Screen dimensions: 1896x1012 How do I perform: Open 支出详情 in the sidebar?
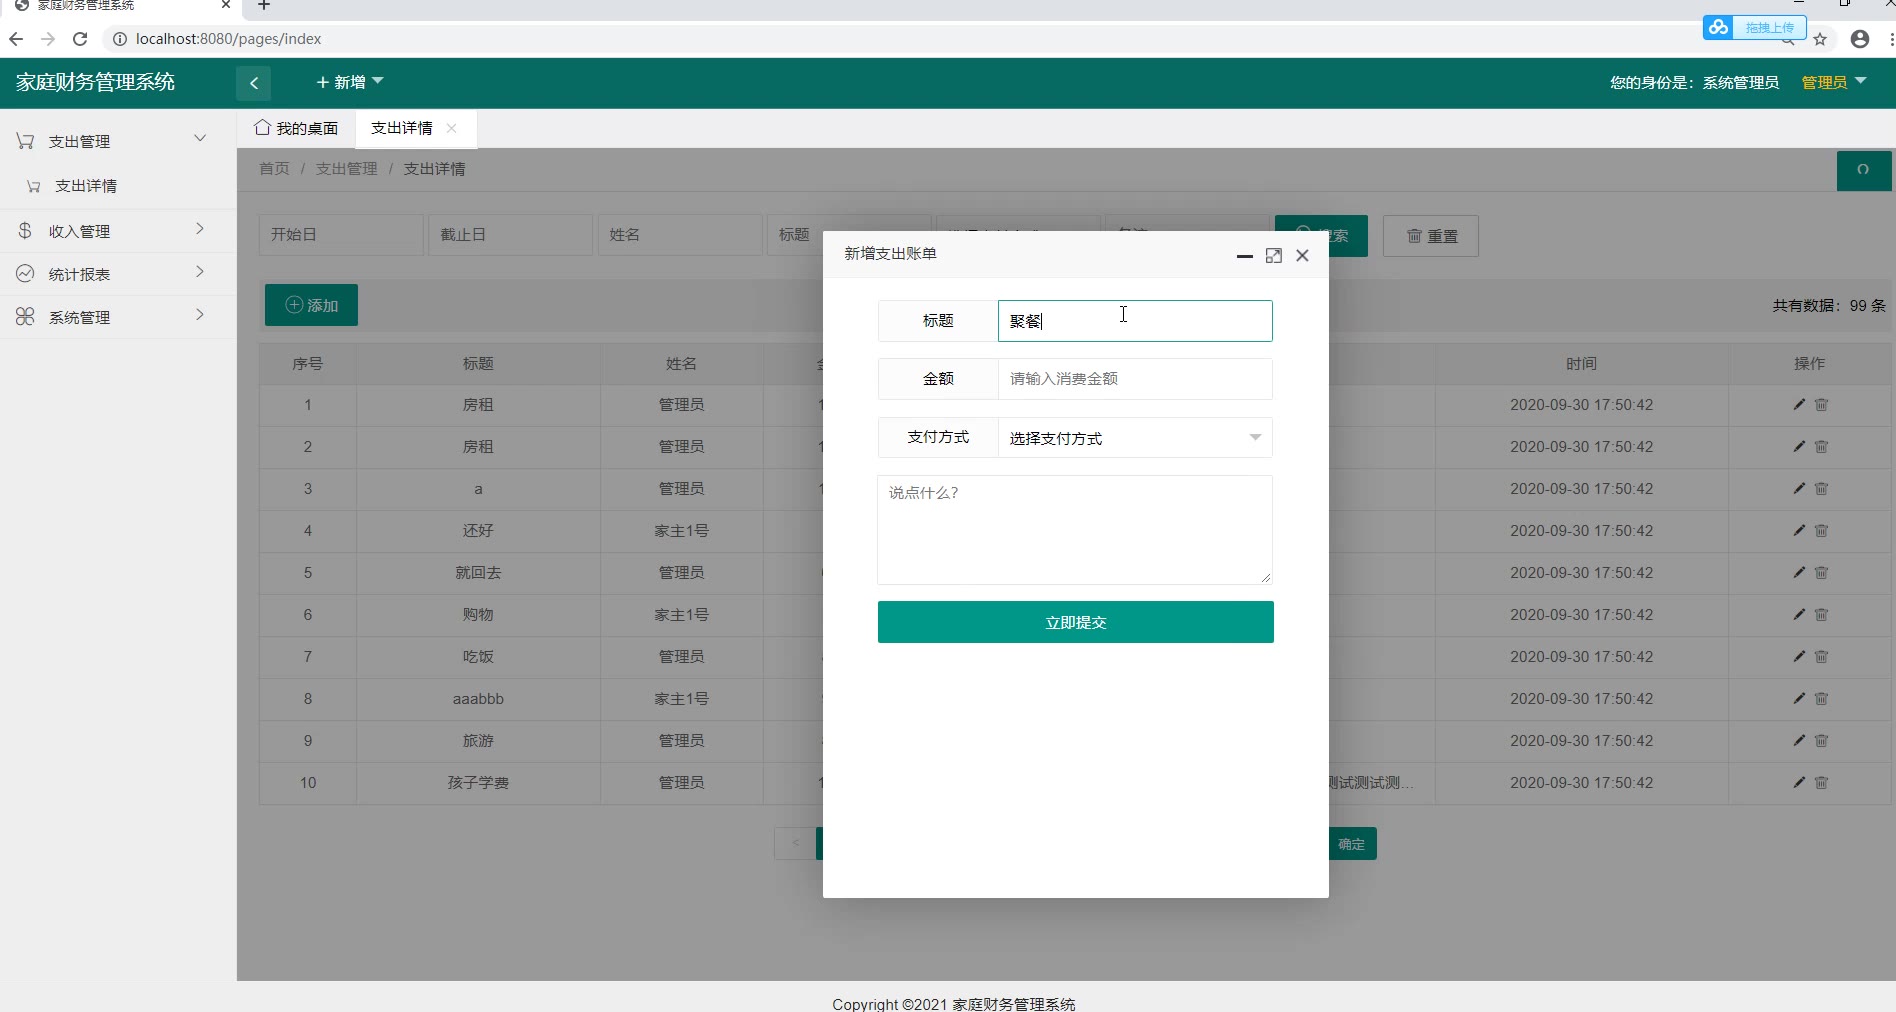pos(86,186)
